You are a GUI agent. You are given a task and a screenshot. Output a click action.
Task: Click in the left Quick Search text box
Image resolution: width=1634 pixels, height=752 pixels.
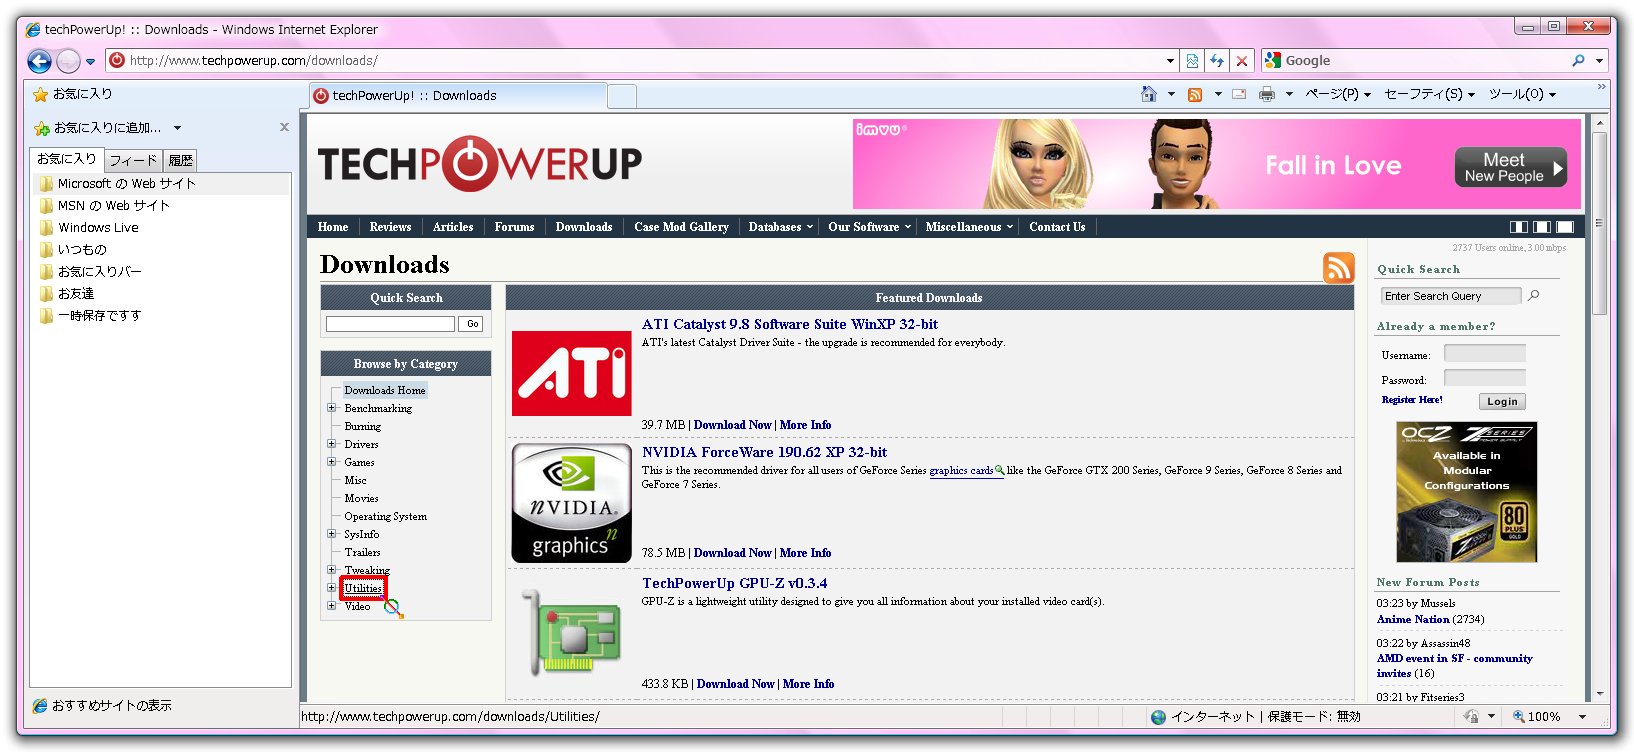pyautogui.click(x=390, y=324)
